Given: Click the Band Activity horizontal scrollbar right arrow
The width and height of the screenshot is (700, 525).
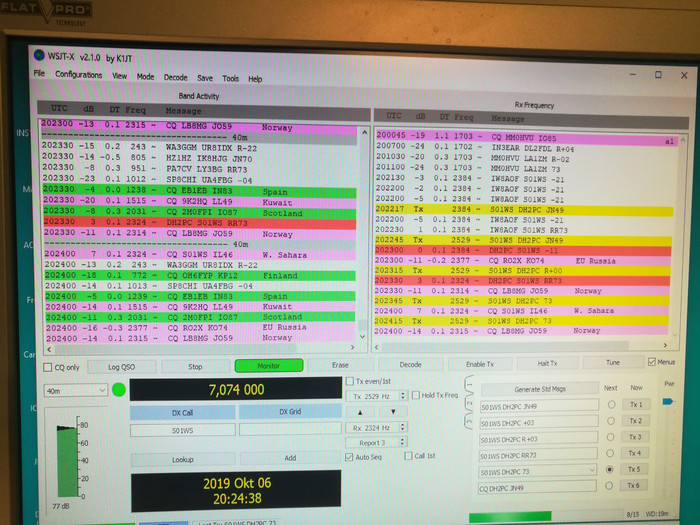Looking at the screenshot, I should pyautogui.click(x=353, y=347).
